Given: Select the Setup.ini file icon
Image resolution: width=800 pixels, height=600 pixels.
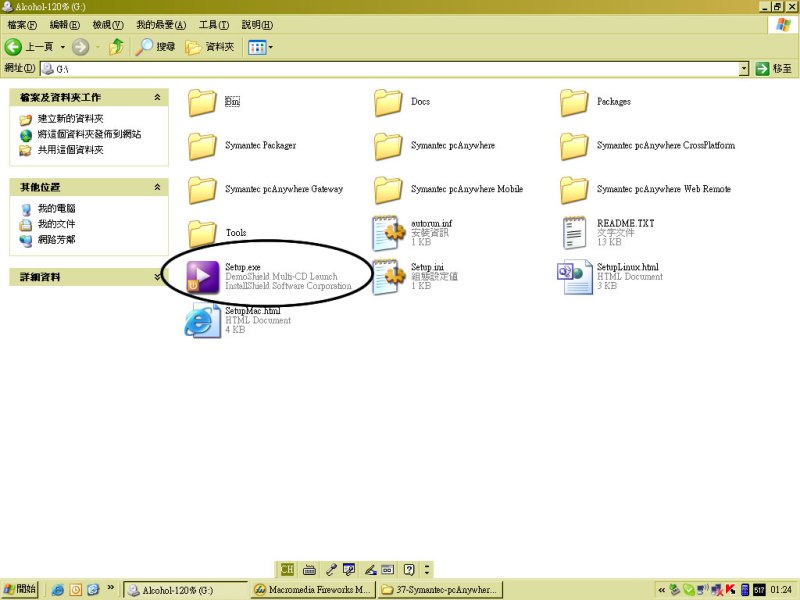Looking at the screenshot, I should [388, 277].
